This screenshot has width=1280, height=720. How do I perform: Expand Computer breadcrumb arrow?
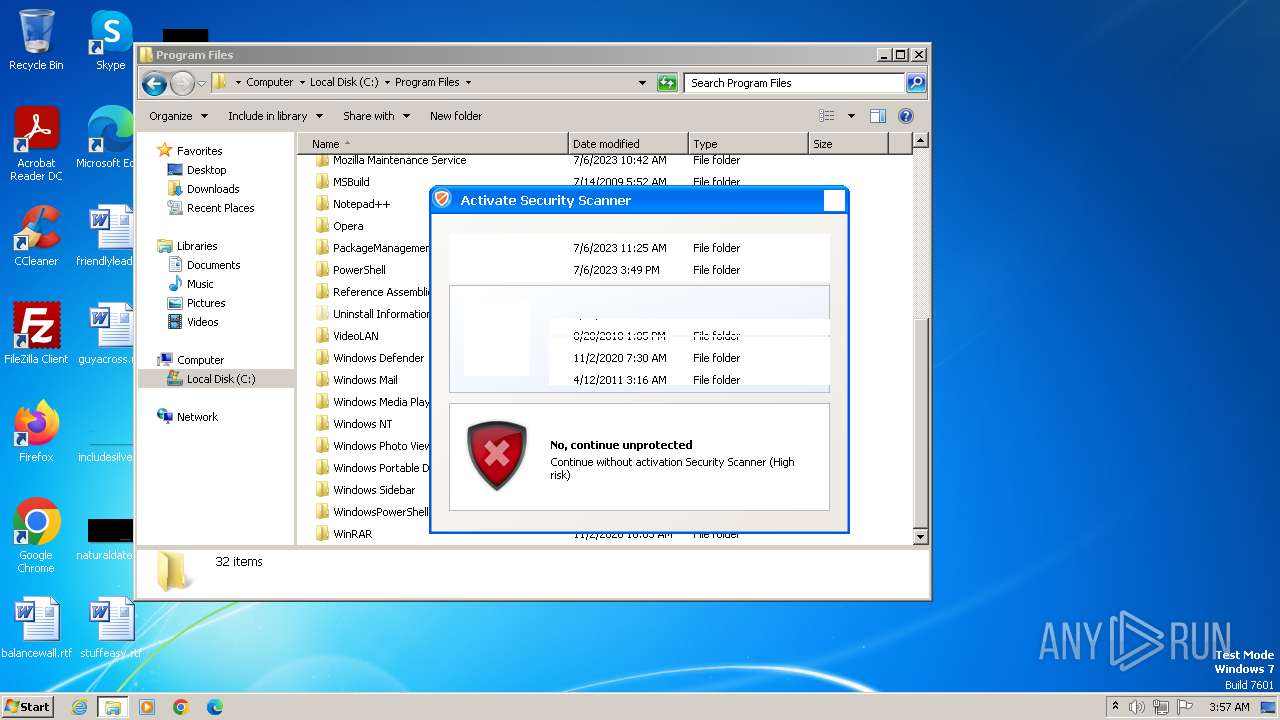pos(303,83)
